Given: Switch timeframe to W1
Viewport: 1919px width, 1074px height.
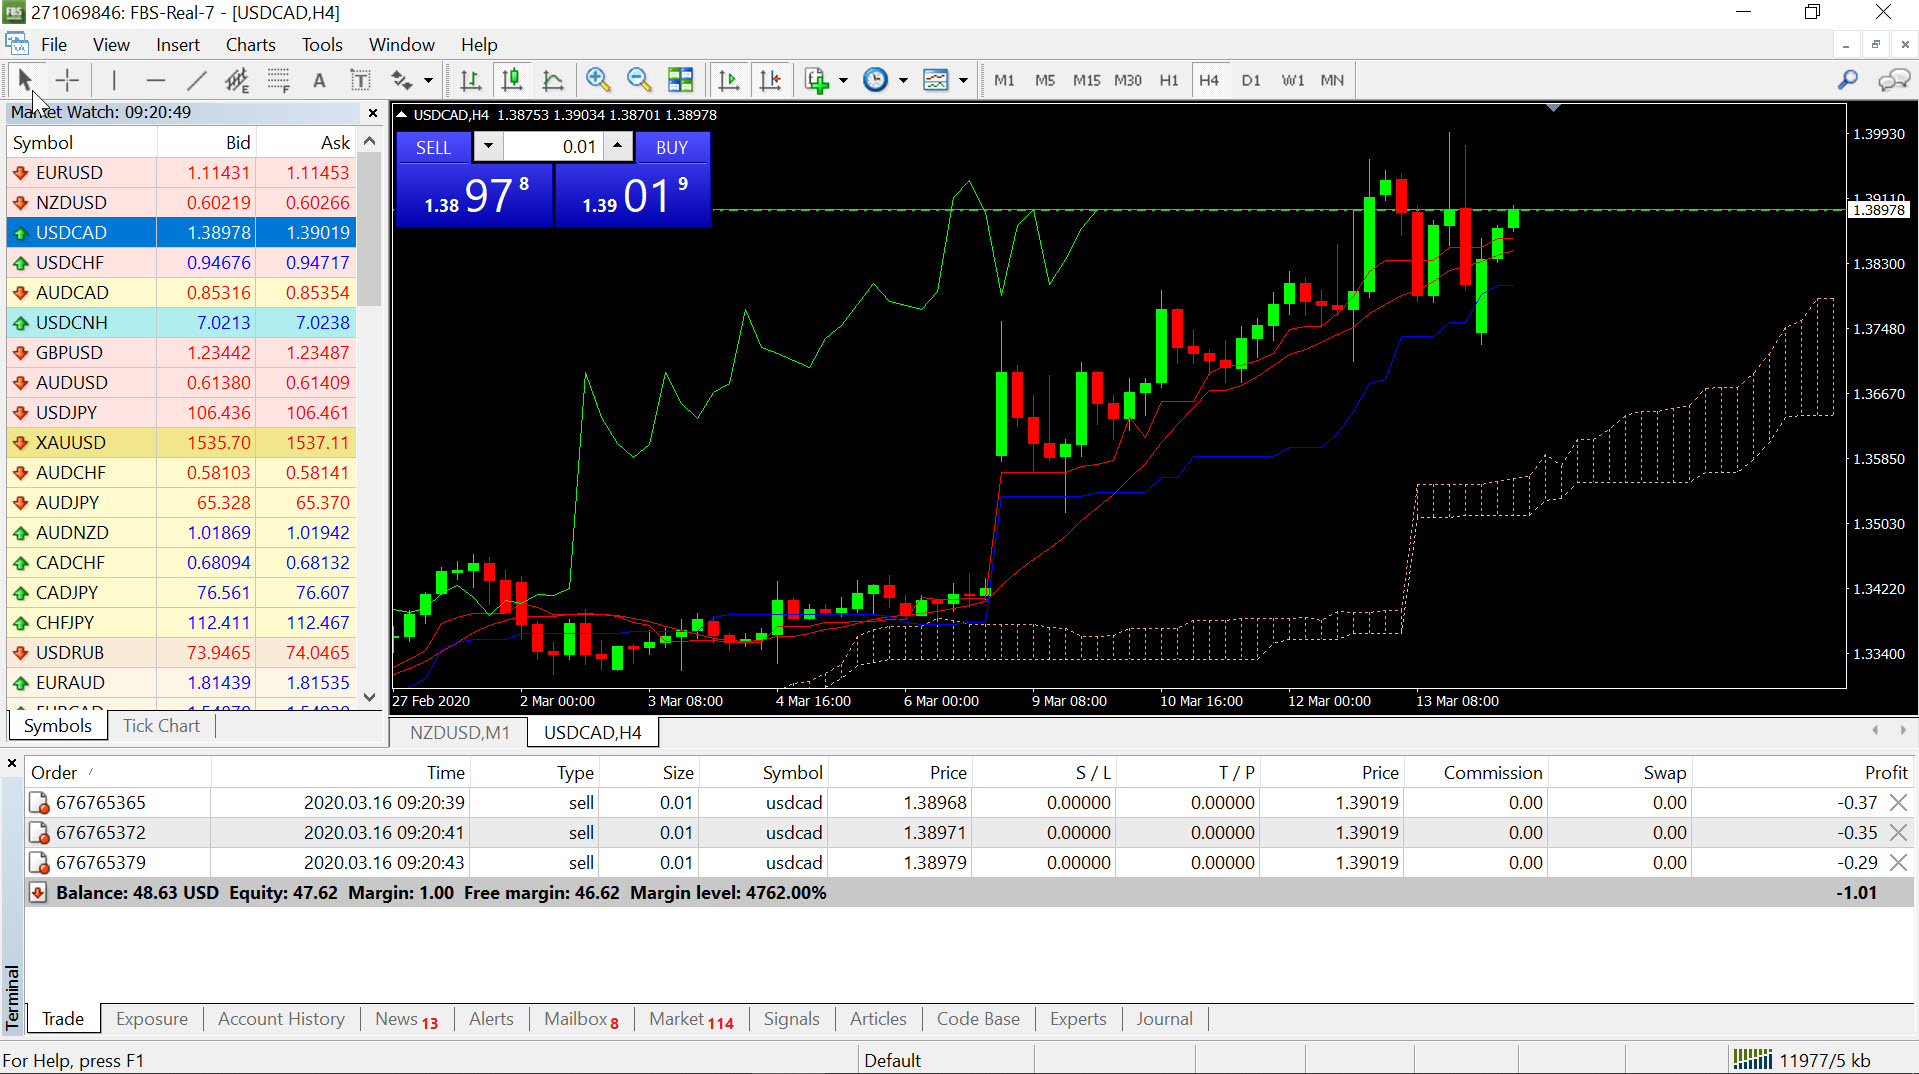Looking at the screenshot, I should click(x=1292, y=80).
